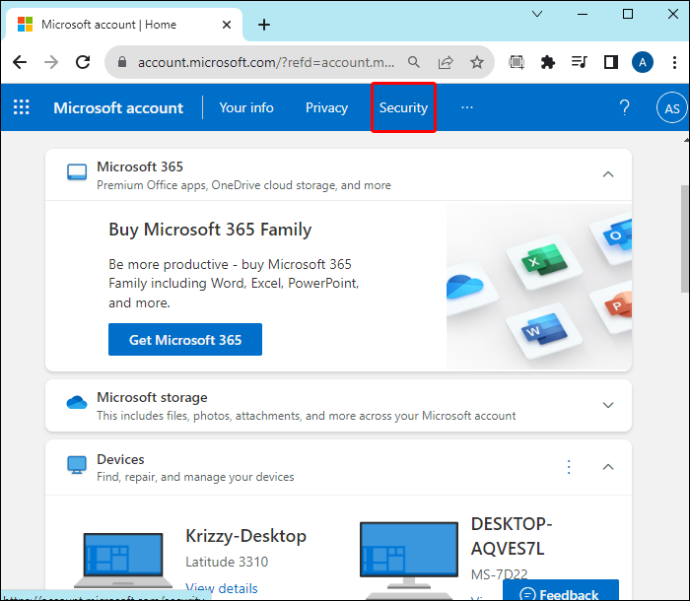Screen dimensions: 690x601
Task: Open Chrome profile avatar A
Action: 642,62
